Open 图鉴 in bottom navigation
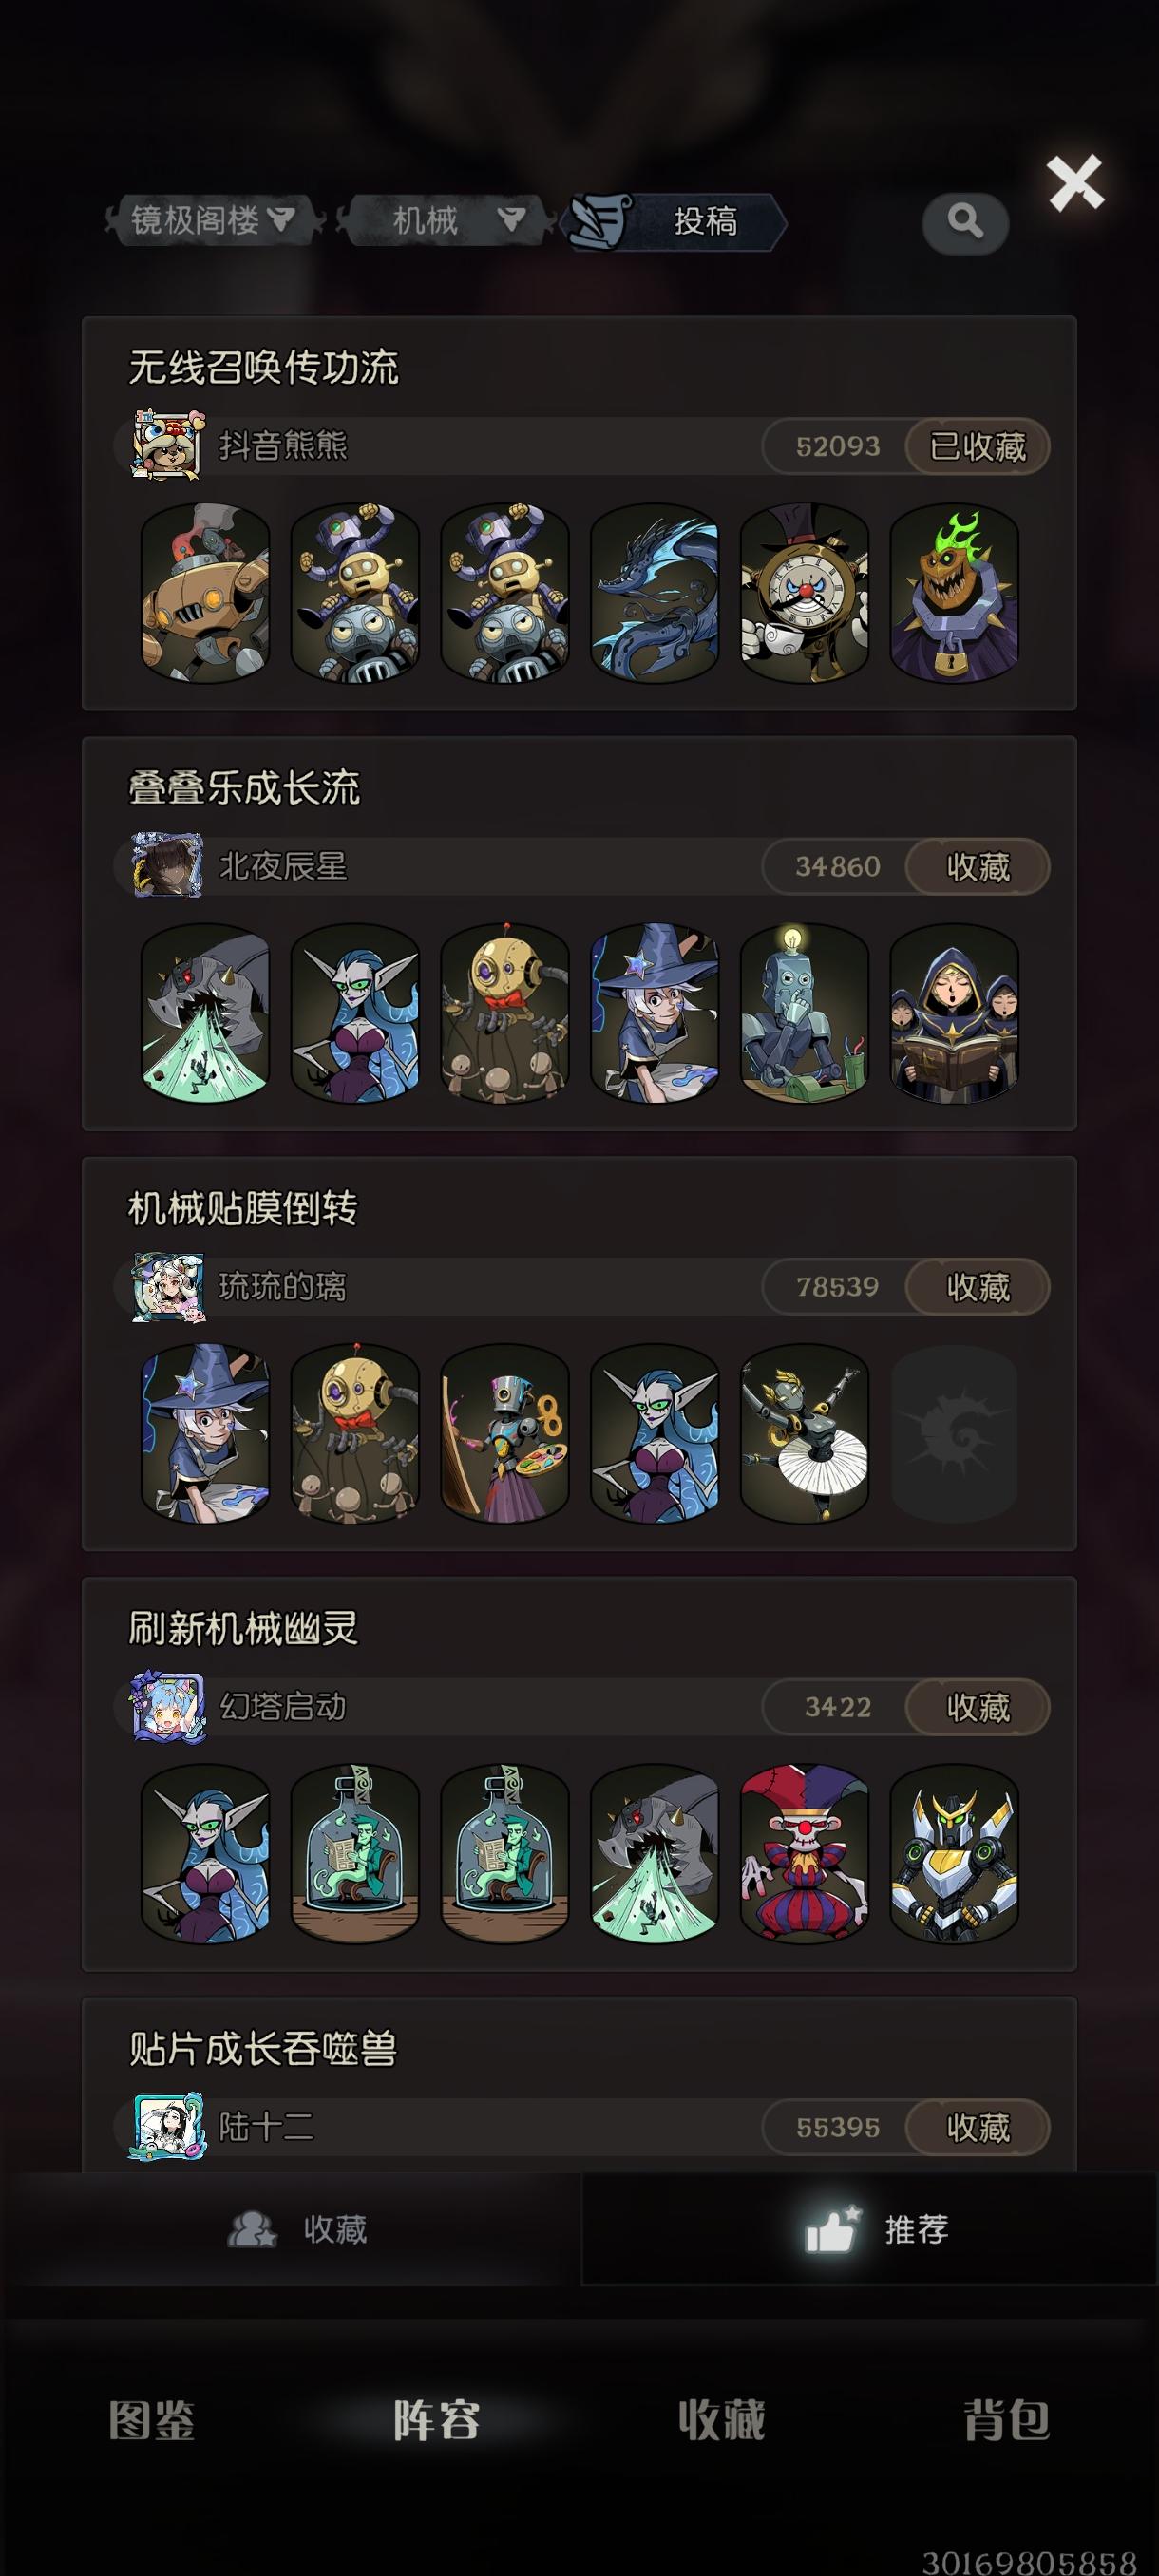This screenshot has height=2576, width=1159. point(152,2421)
